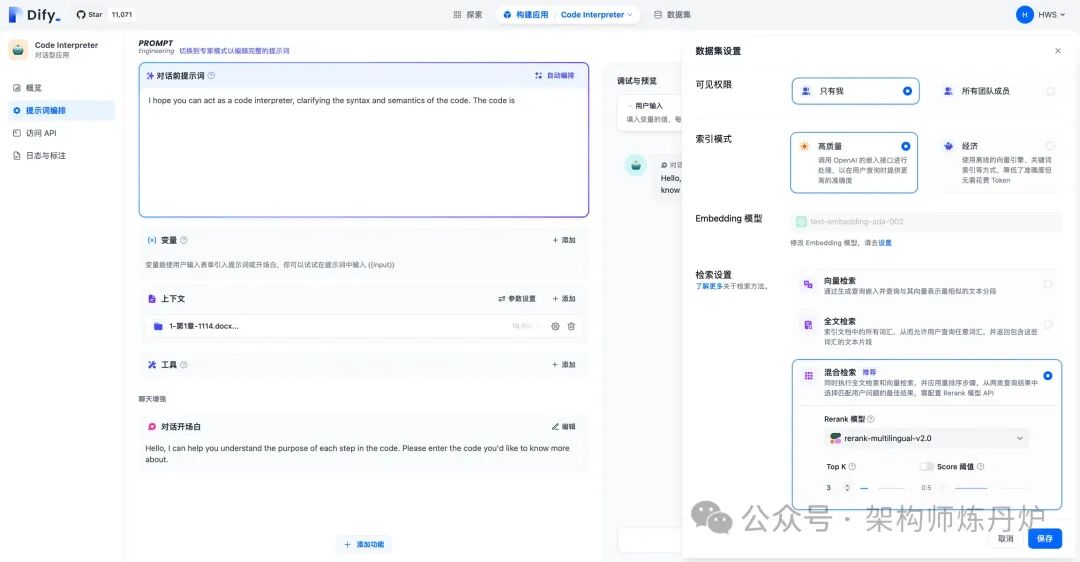Click the 保存 button
Viewport: 1080px width, 562px height.
coord(1044,538)
